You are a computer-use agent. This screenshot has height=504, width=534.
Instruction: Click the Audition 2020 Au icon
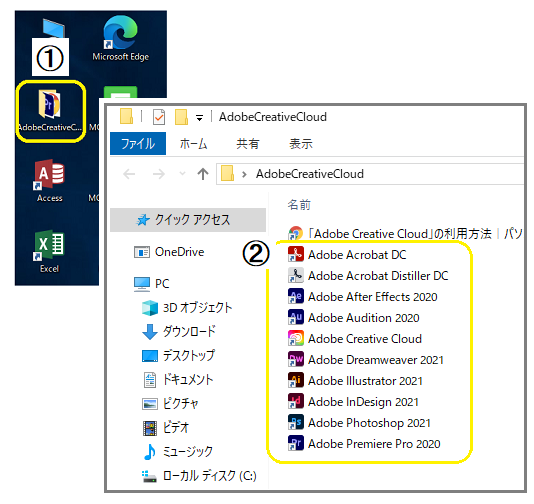pyautogui.click(x=296, y=317)
